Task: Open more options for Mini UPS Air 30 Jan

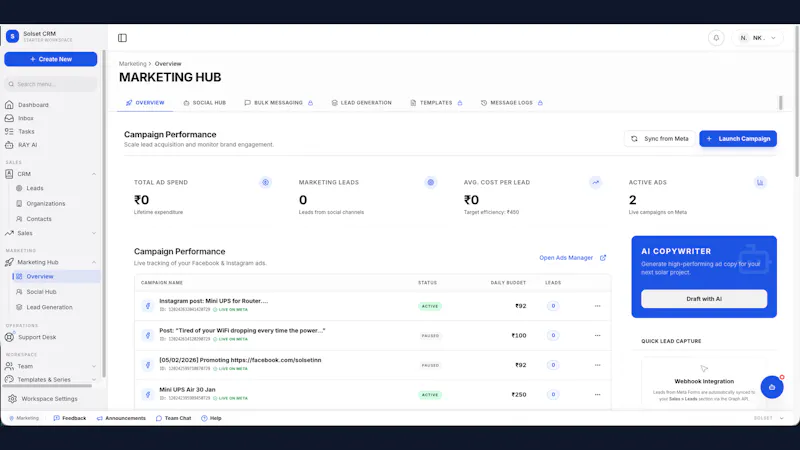Action: (x=597, y=395)
